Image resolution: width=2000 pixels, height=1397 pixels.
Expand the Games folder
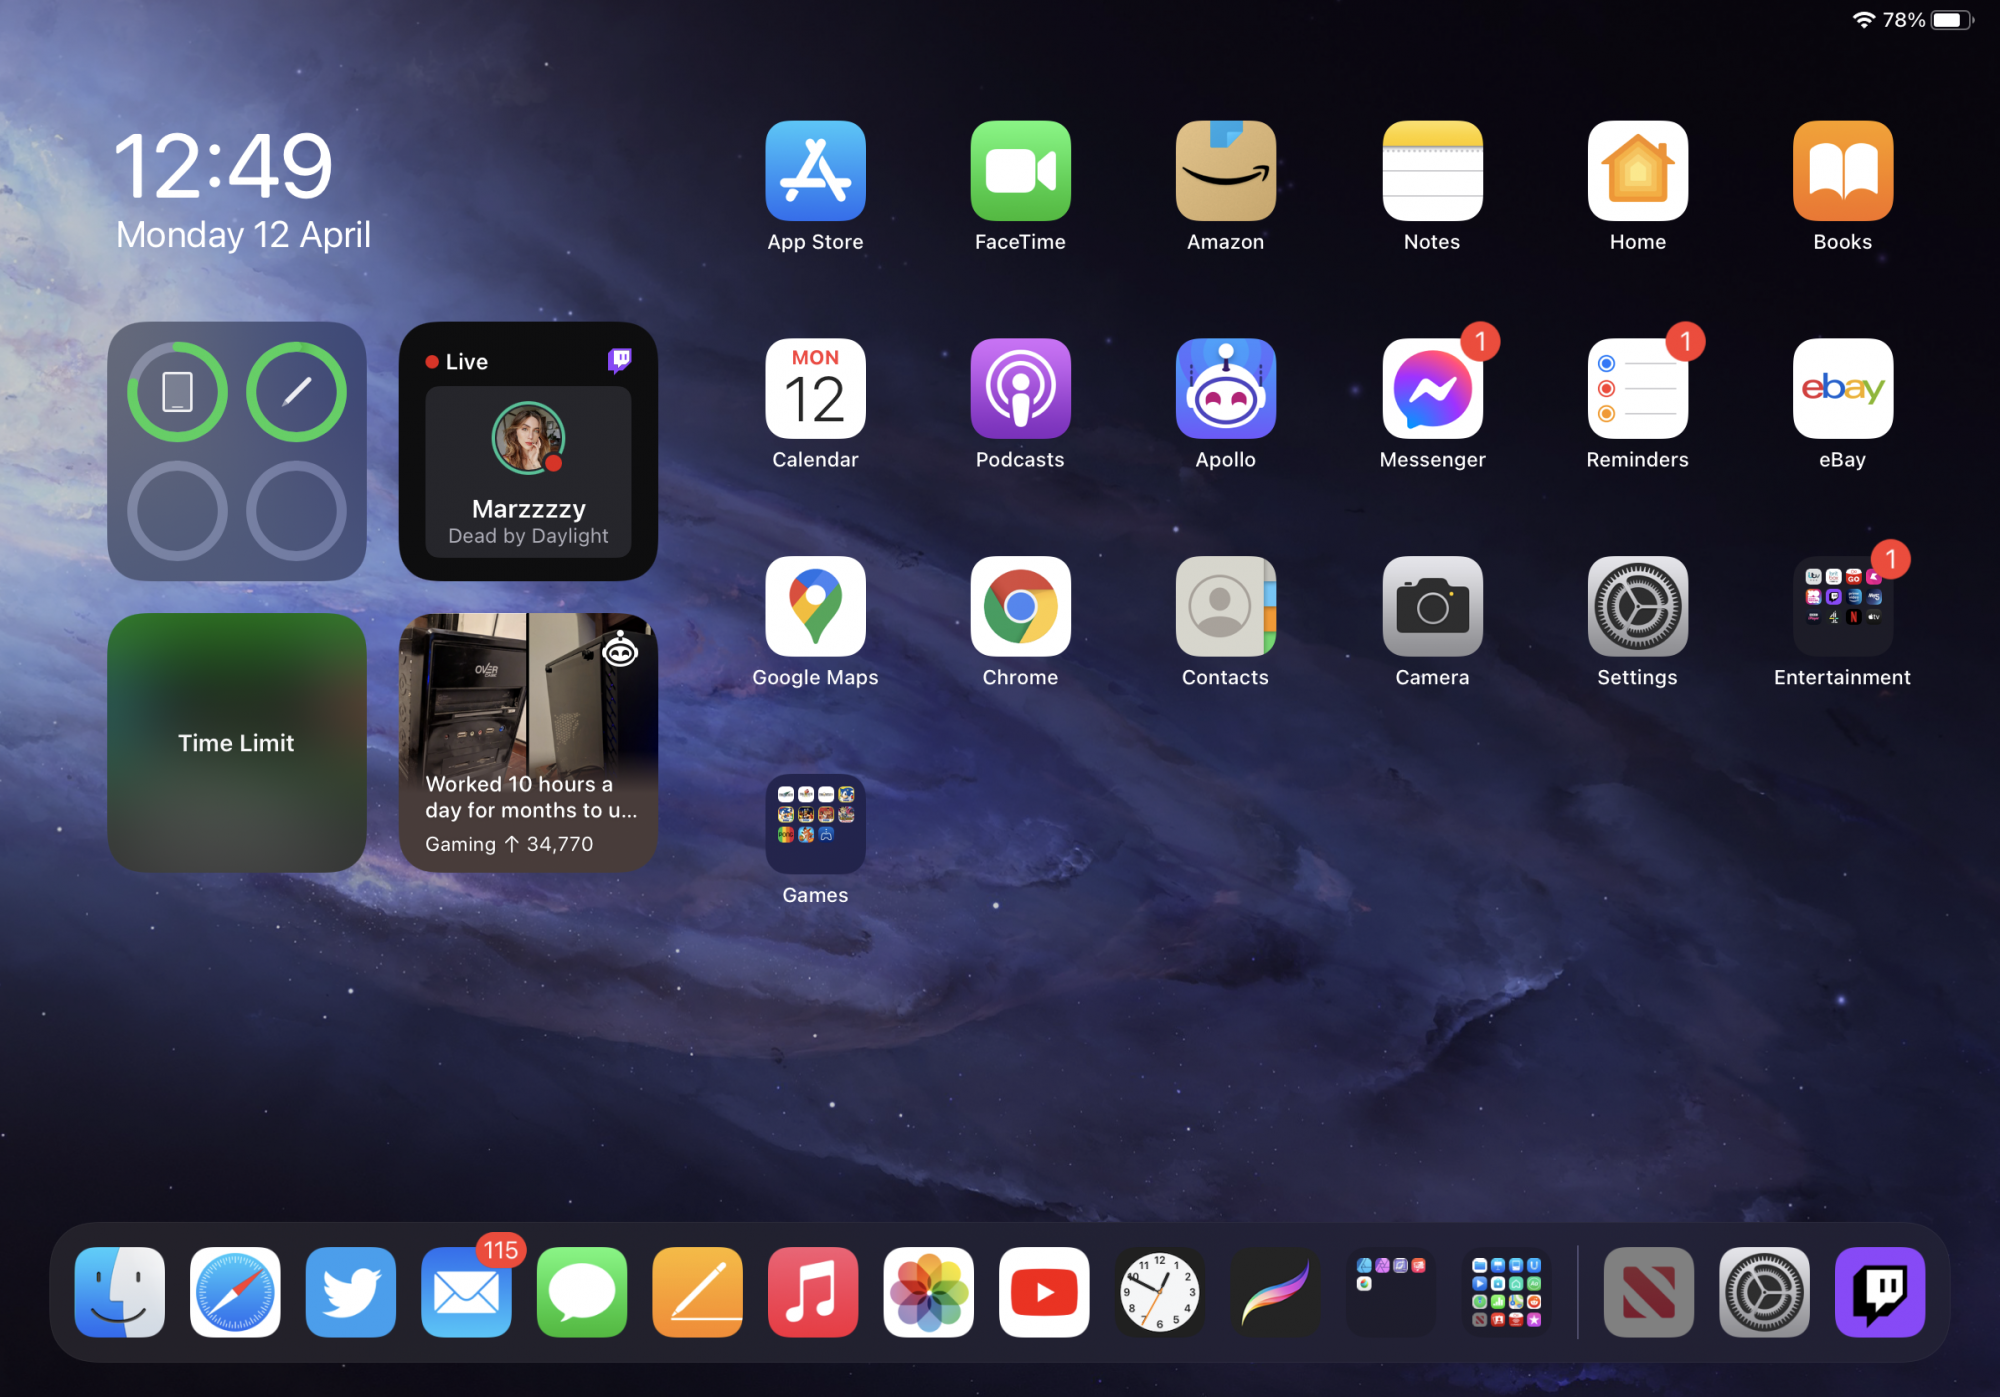click(815, 824)
